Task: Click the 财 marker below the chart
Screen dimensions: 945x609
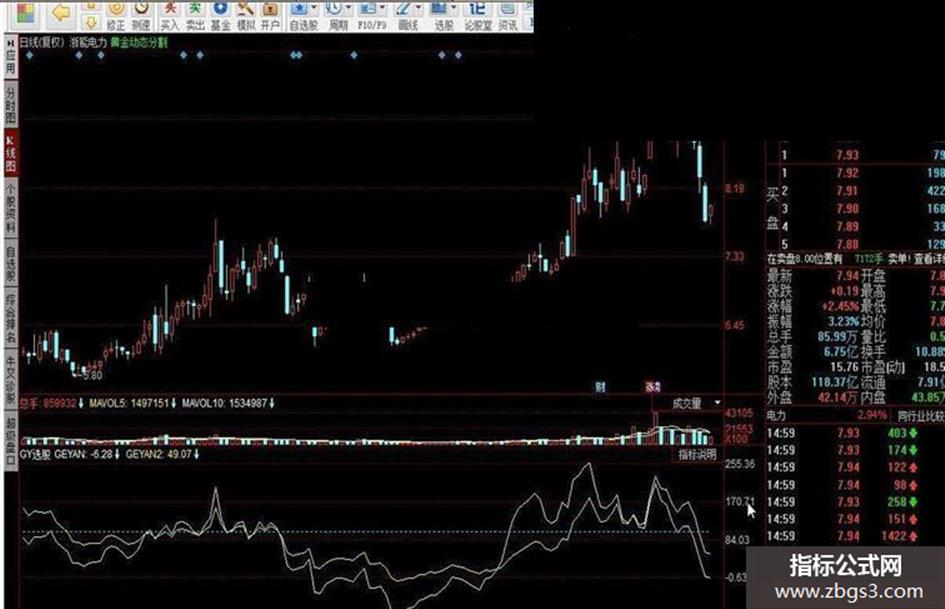Action: click(600, 387)
